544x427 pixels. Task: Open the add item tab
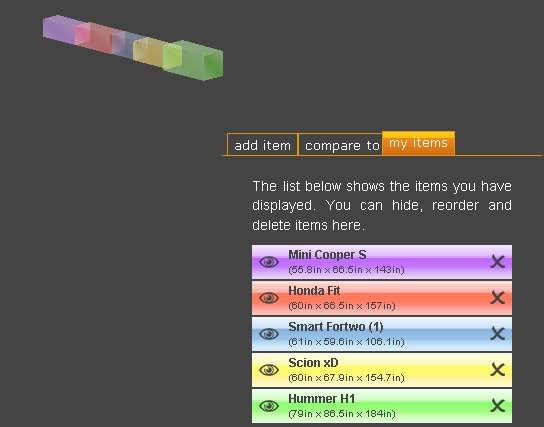click(262, 145)
